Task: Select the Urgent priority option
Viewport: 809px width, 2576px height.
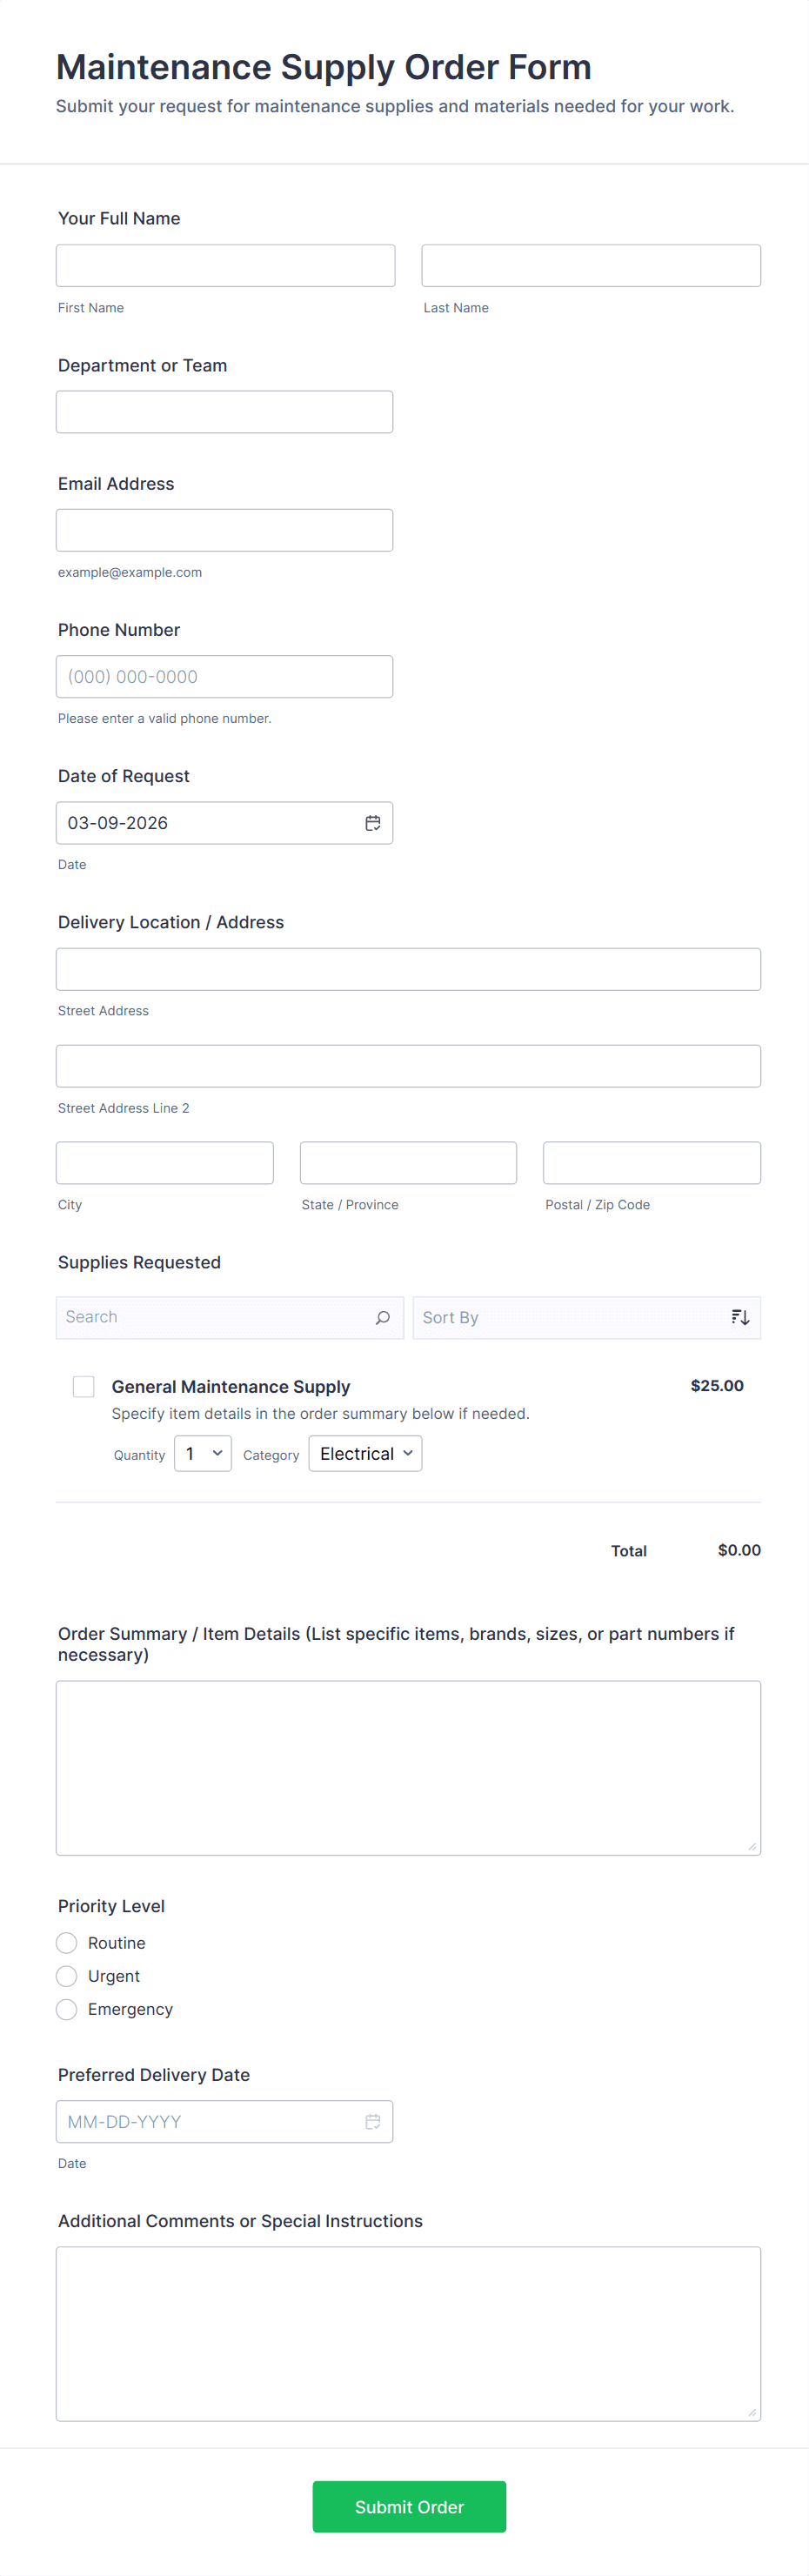Action: coord(67,1975)
